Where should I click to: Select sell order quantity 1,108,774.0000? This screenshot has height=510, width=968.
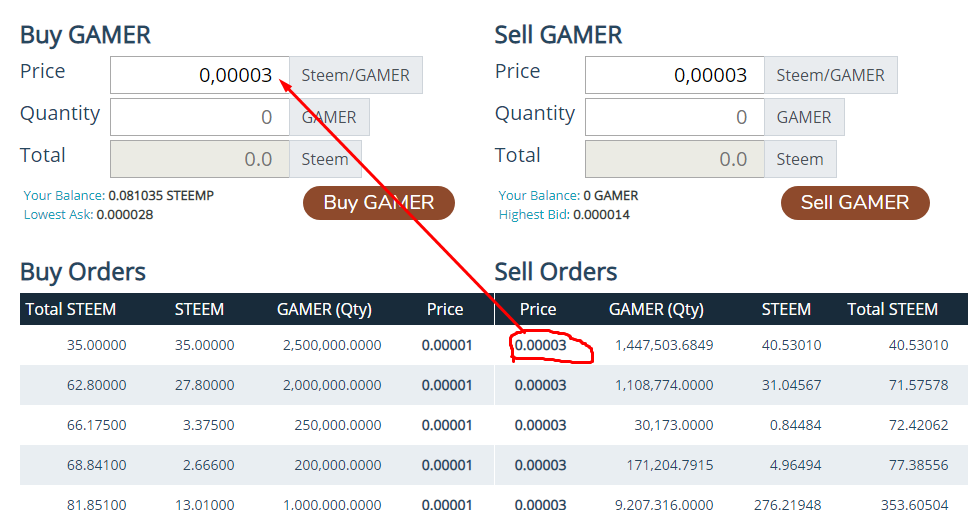click(x=664, y=385)
